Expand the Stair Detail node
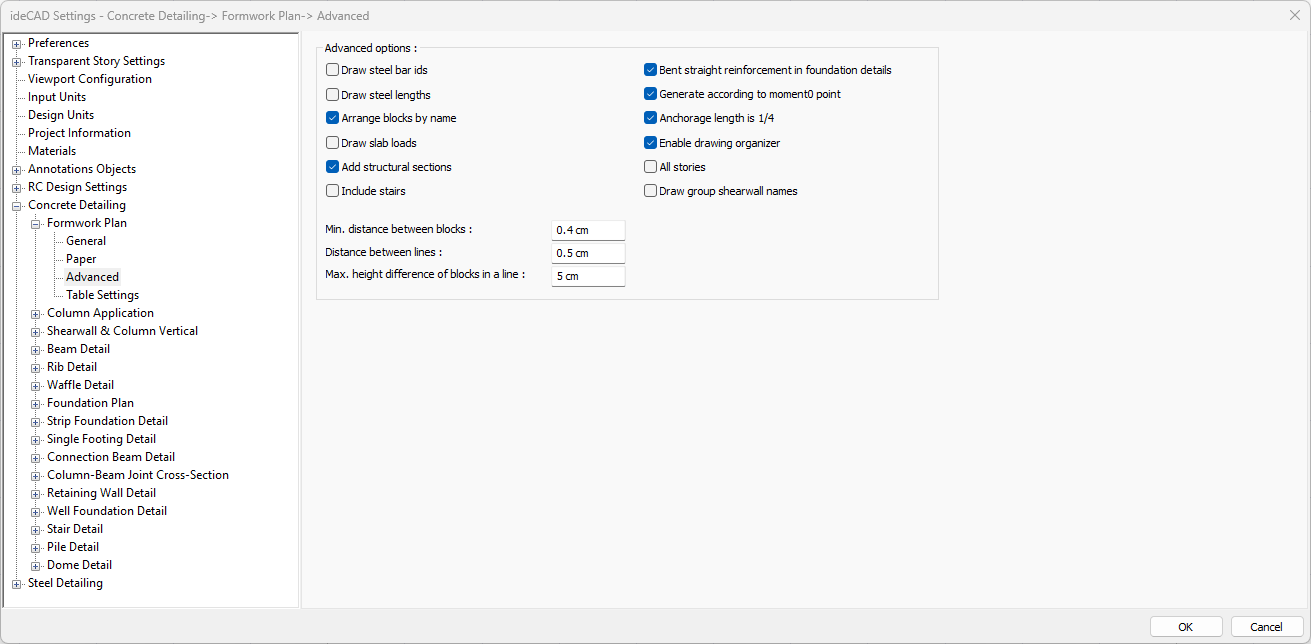 36,529
